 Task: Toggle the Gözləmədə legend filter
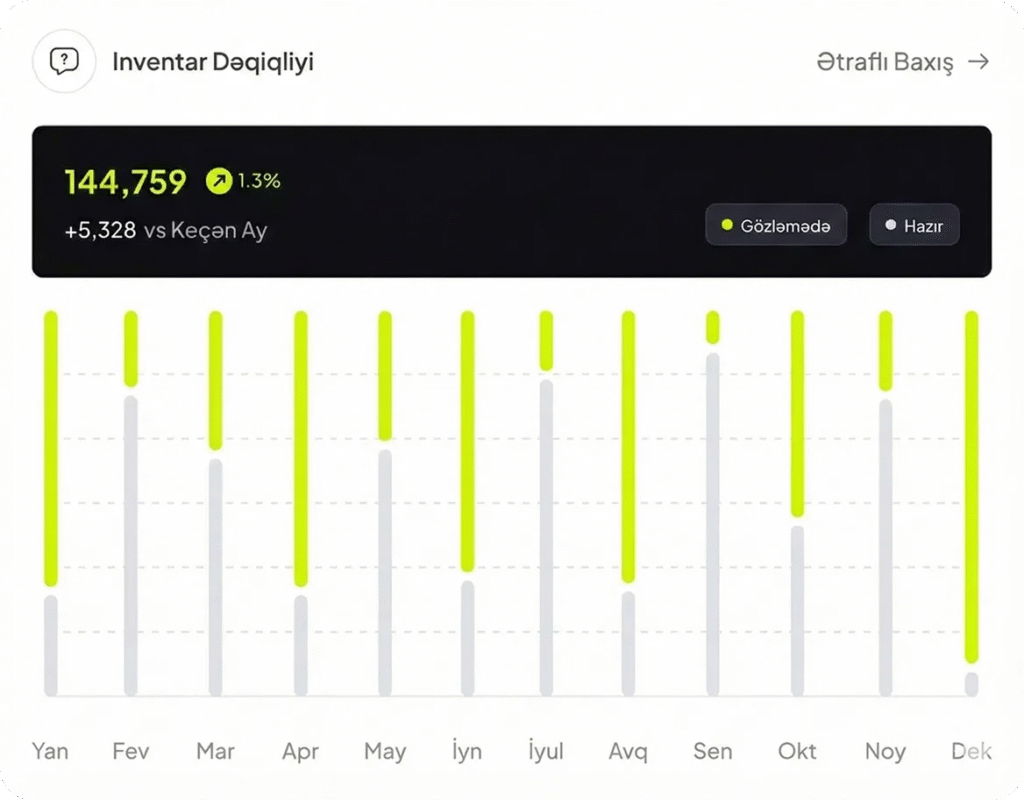tap(776, 225)
